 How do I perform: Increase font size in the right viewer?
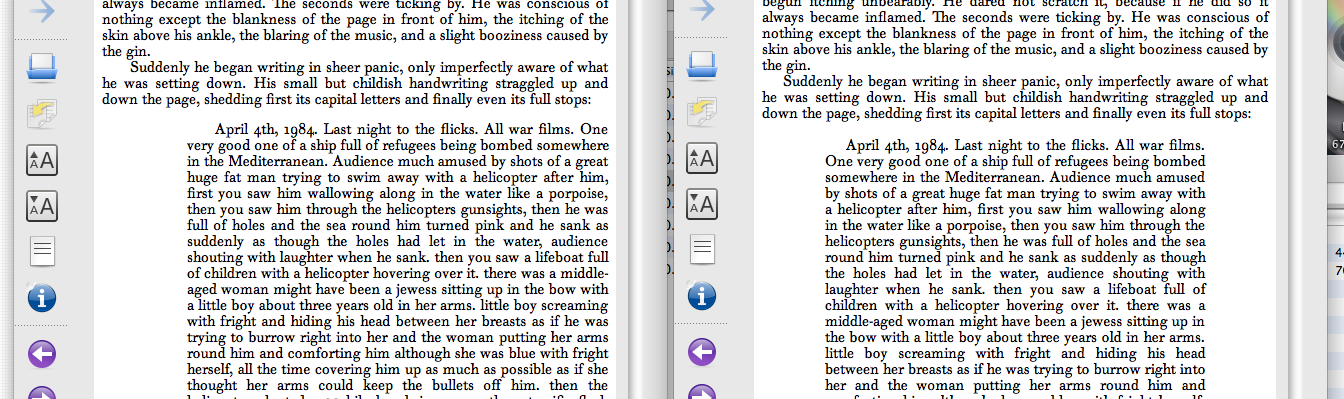tap(702, 158)
